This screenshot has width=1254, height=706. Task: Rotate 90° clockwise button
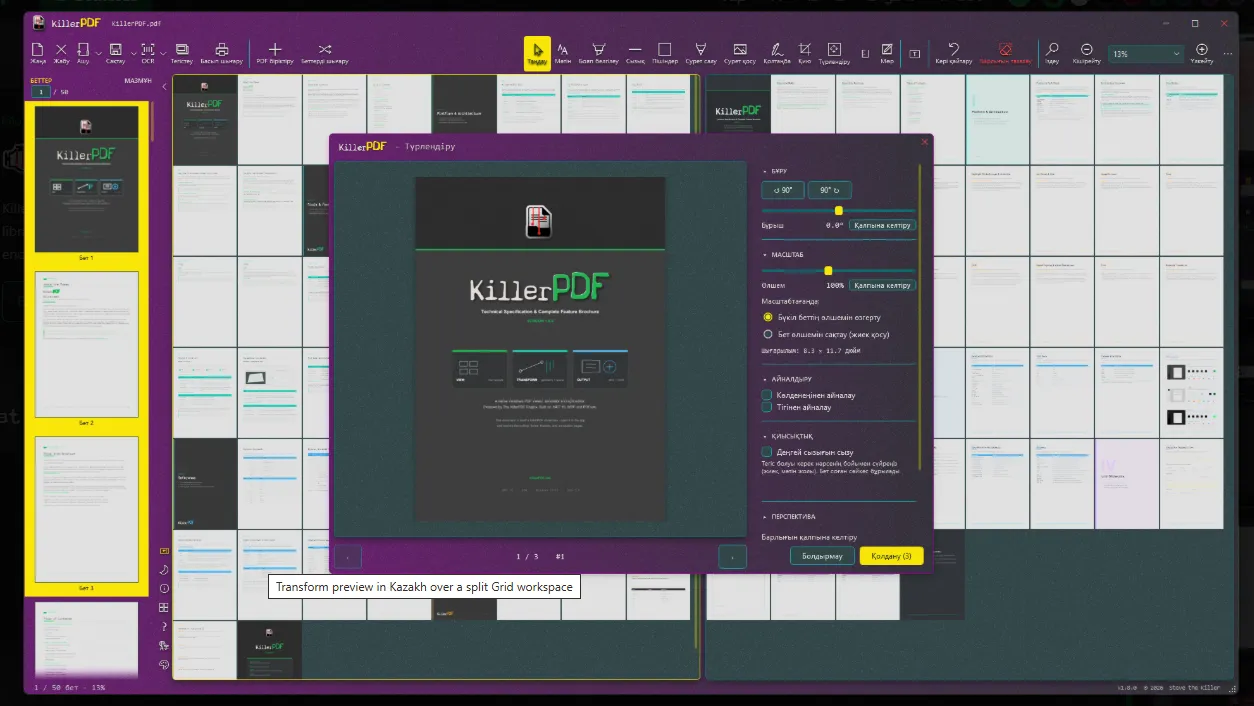[x=830, y=190]
